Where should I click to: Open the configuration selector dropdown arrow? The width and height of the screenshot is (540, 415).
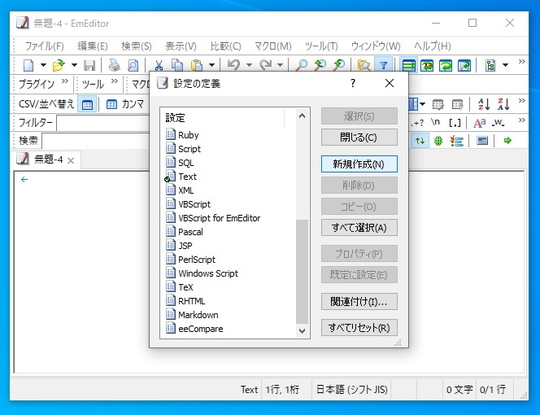click(x=505, y=65)
